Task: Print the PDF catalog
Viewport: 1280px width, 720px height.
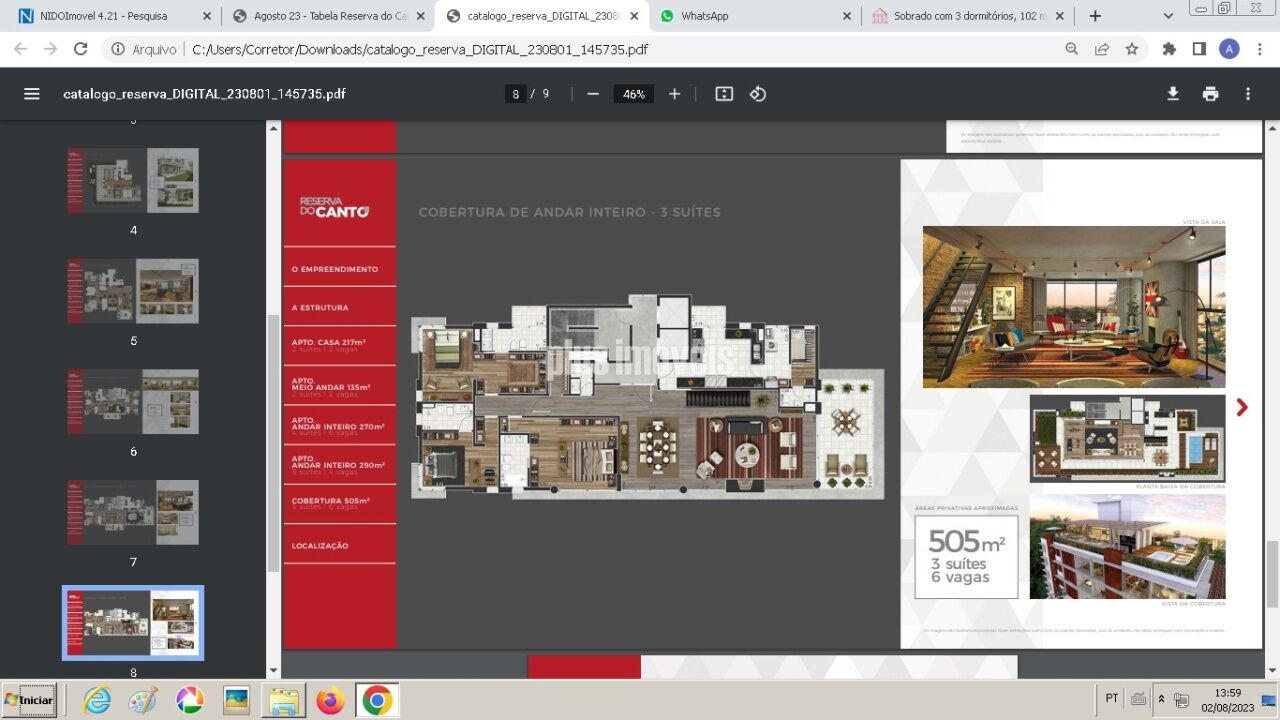Action: coord(1210,94)
